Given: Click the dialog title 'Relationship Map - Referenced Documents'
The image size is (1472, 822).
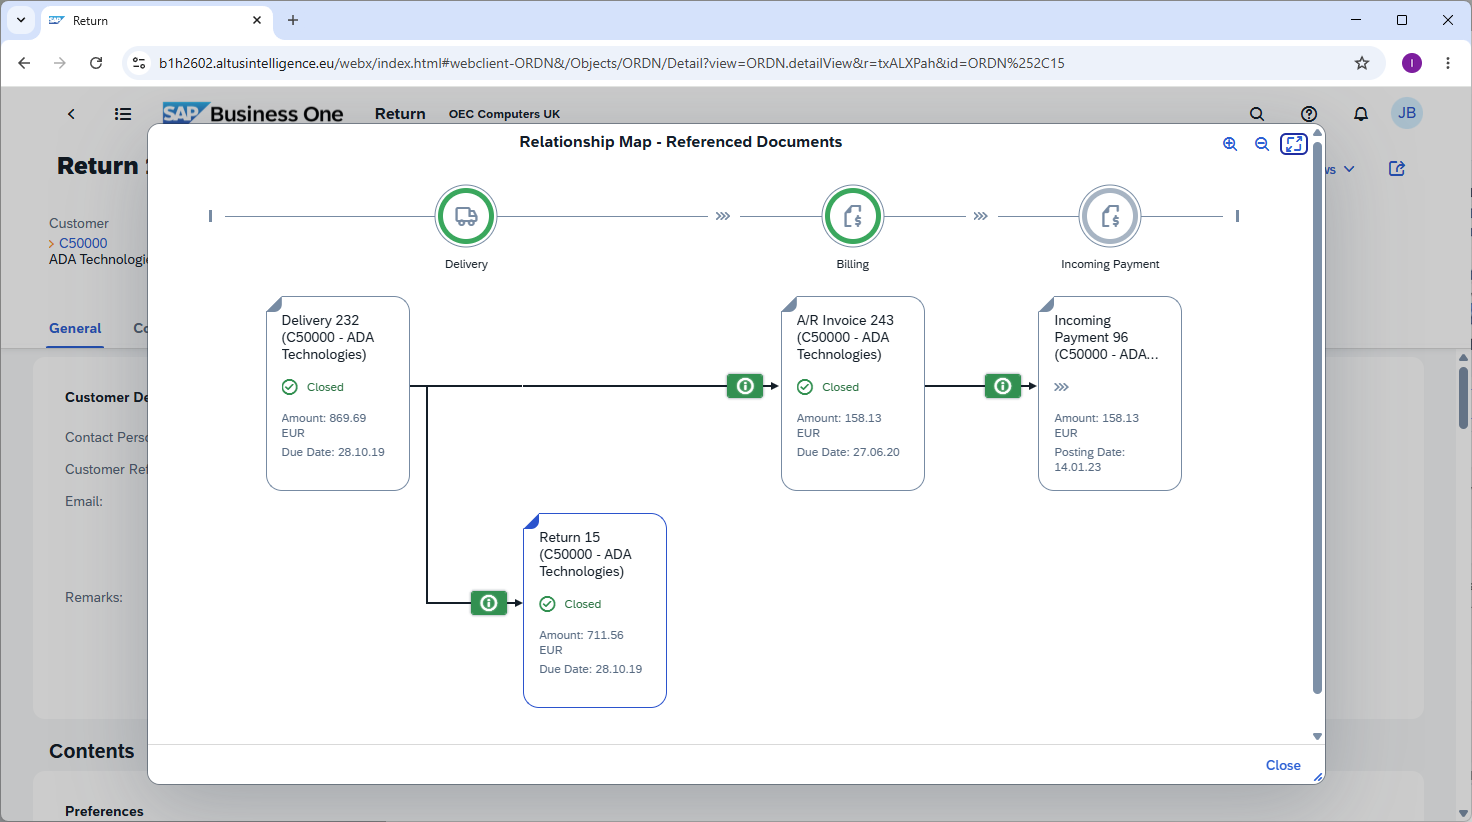Looking at the screenshot, I should click(x=681, y=142).
